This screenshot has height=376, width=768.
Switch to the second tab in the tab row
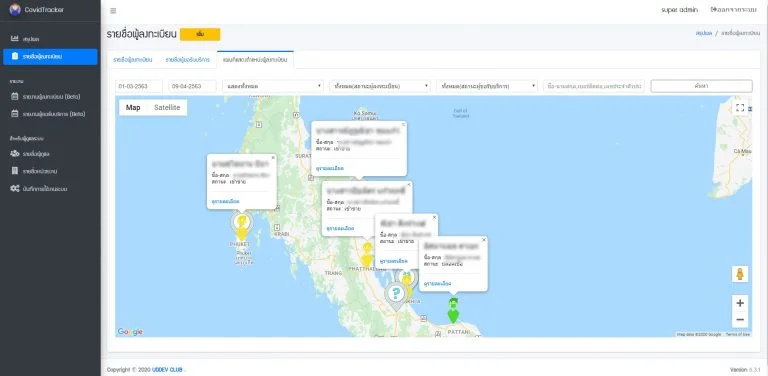pos(188,60)
